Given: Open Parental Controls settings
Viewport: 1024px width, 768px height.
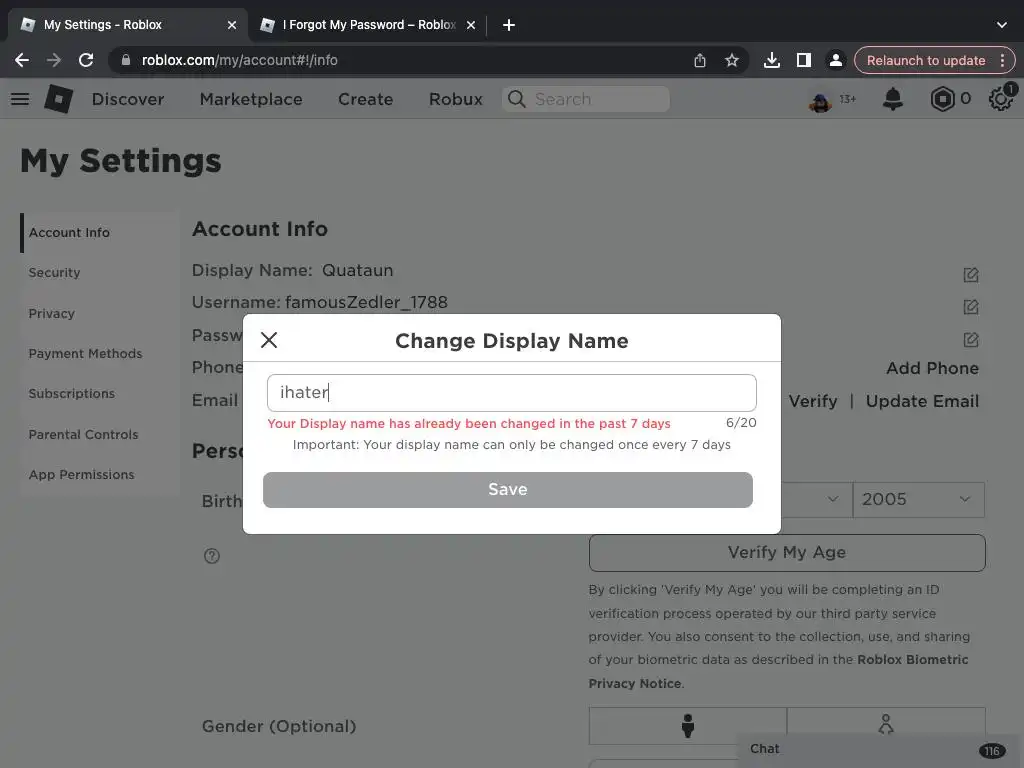Looking at the screenshot, I should 83,434.
